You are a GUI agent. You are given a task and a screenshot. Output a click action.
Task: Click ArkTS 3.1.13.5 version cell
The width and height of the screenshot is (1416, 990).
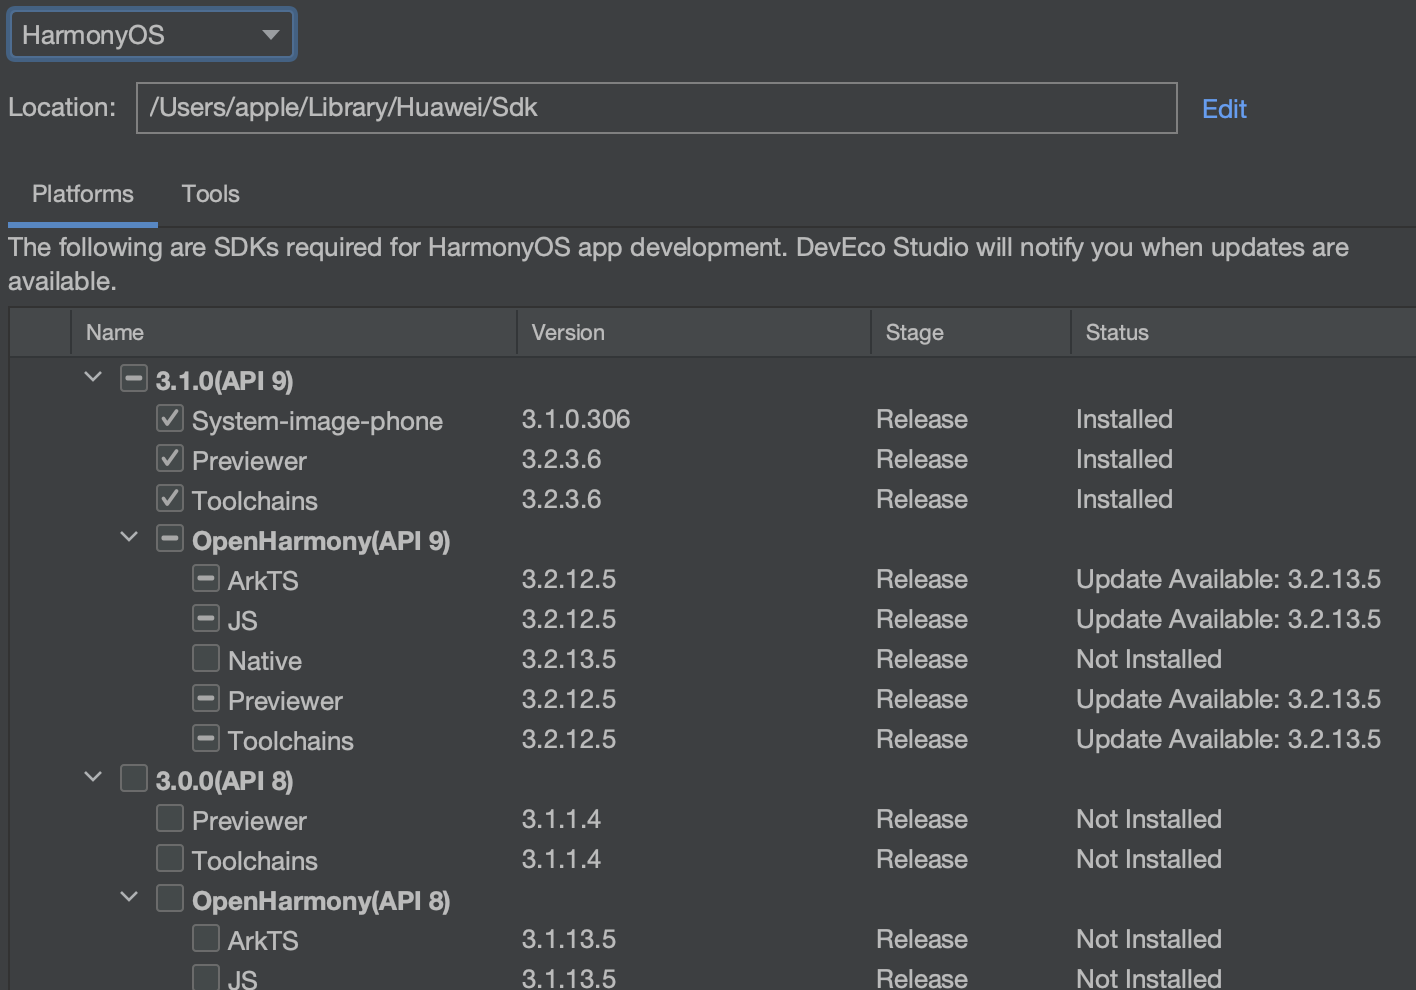coord(569,939)
